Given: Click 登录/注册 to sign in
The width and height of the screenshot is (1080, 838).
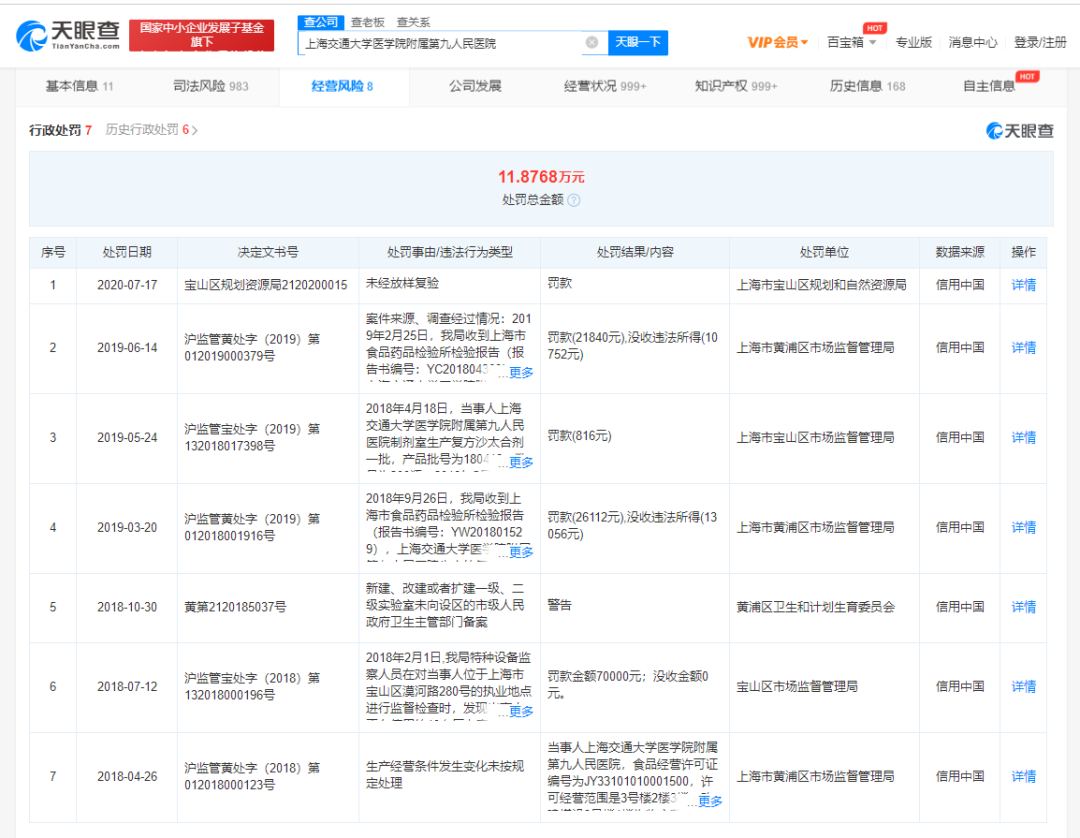Looking at the screenshot, I should tap(1040, 43).
